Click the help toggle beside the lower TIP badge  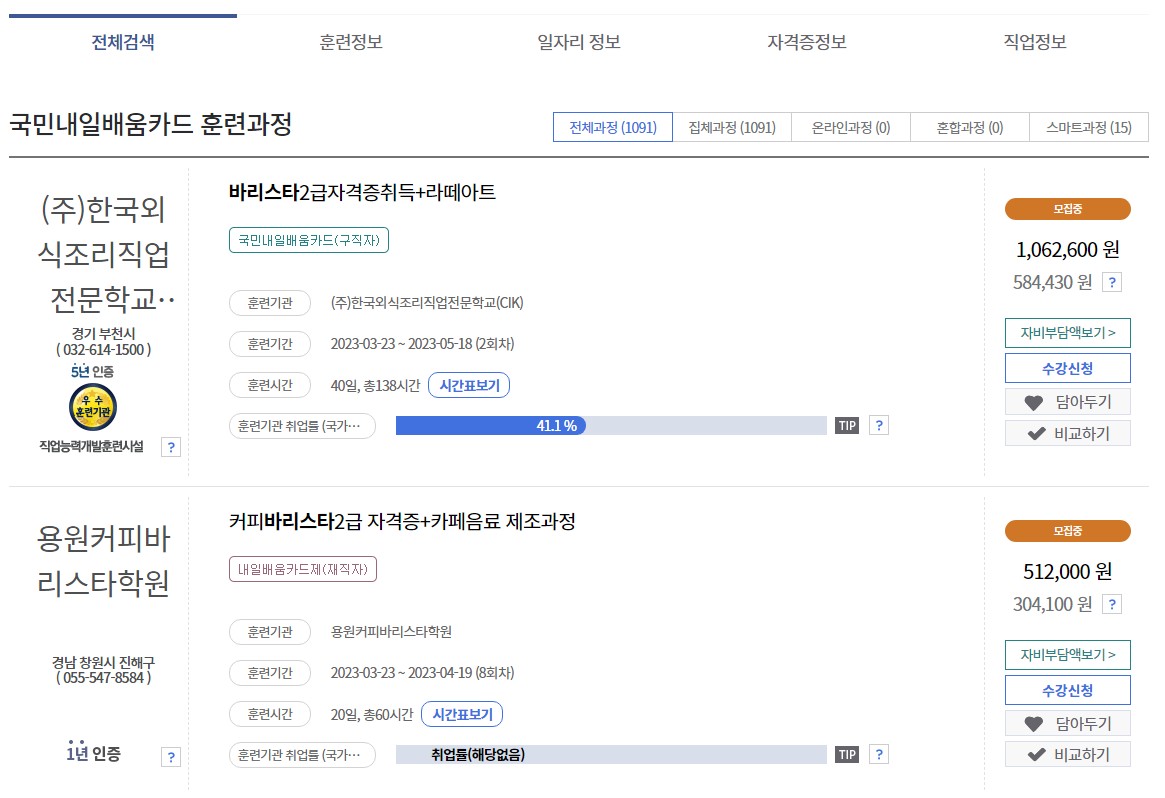878,754
